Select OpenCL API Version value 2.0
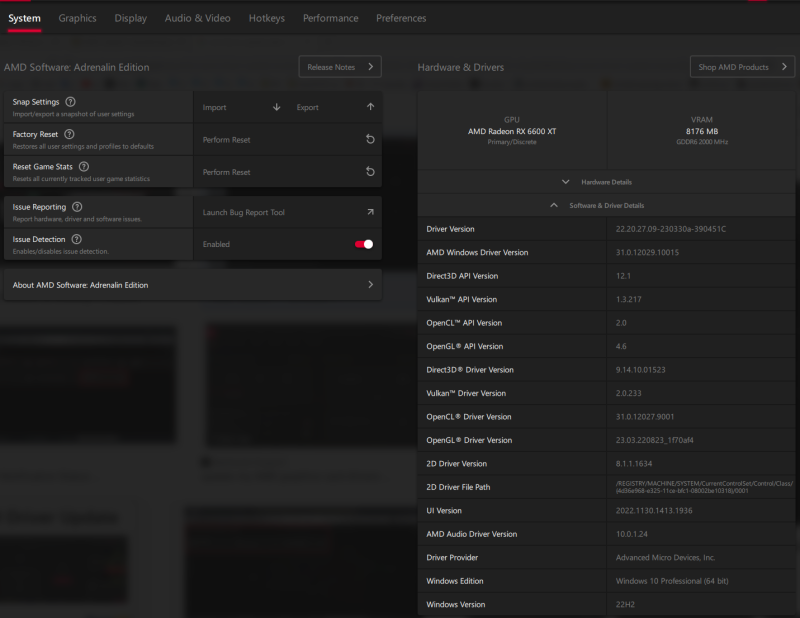 coord(621,323)
